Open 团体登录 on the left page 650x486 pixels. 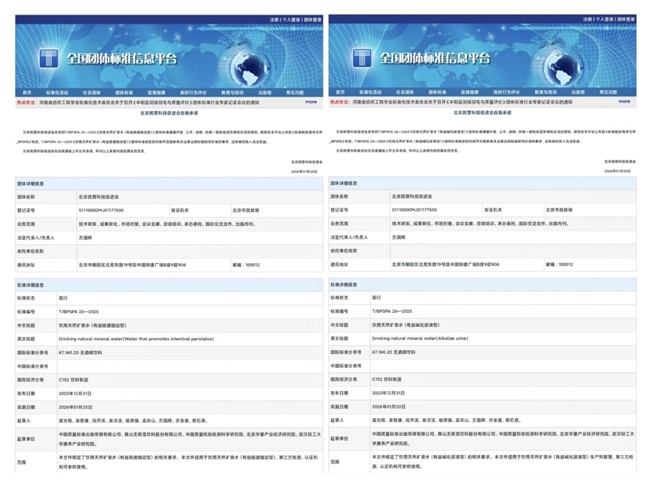coord(313,19)
